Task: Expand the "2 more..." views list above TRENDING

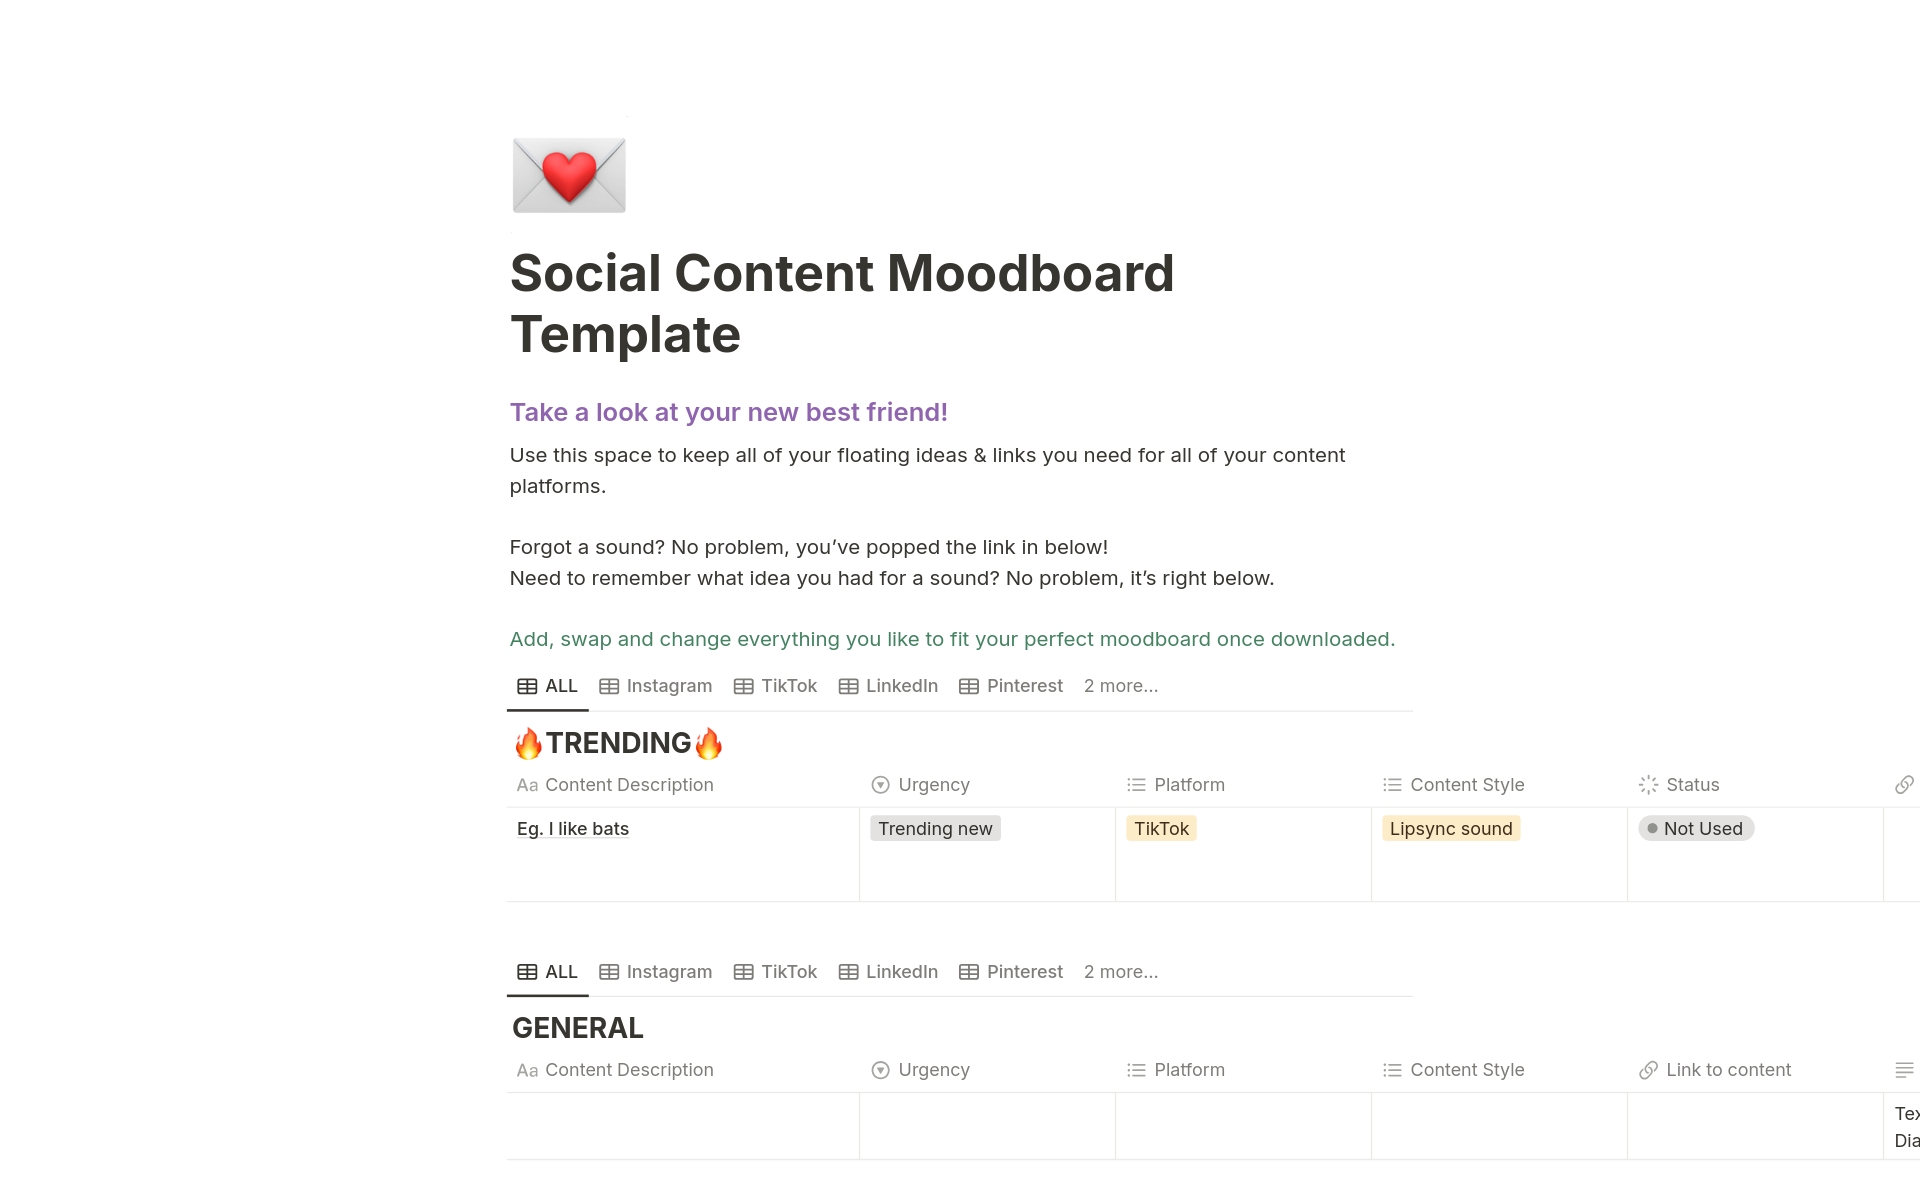Action: (1120, 686)
